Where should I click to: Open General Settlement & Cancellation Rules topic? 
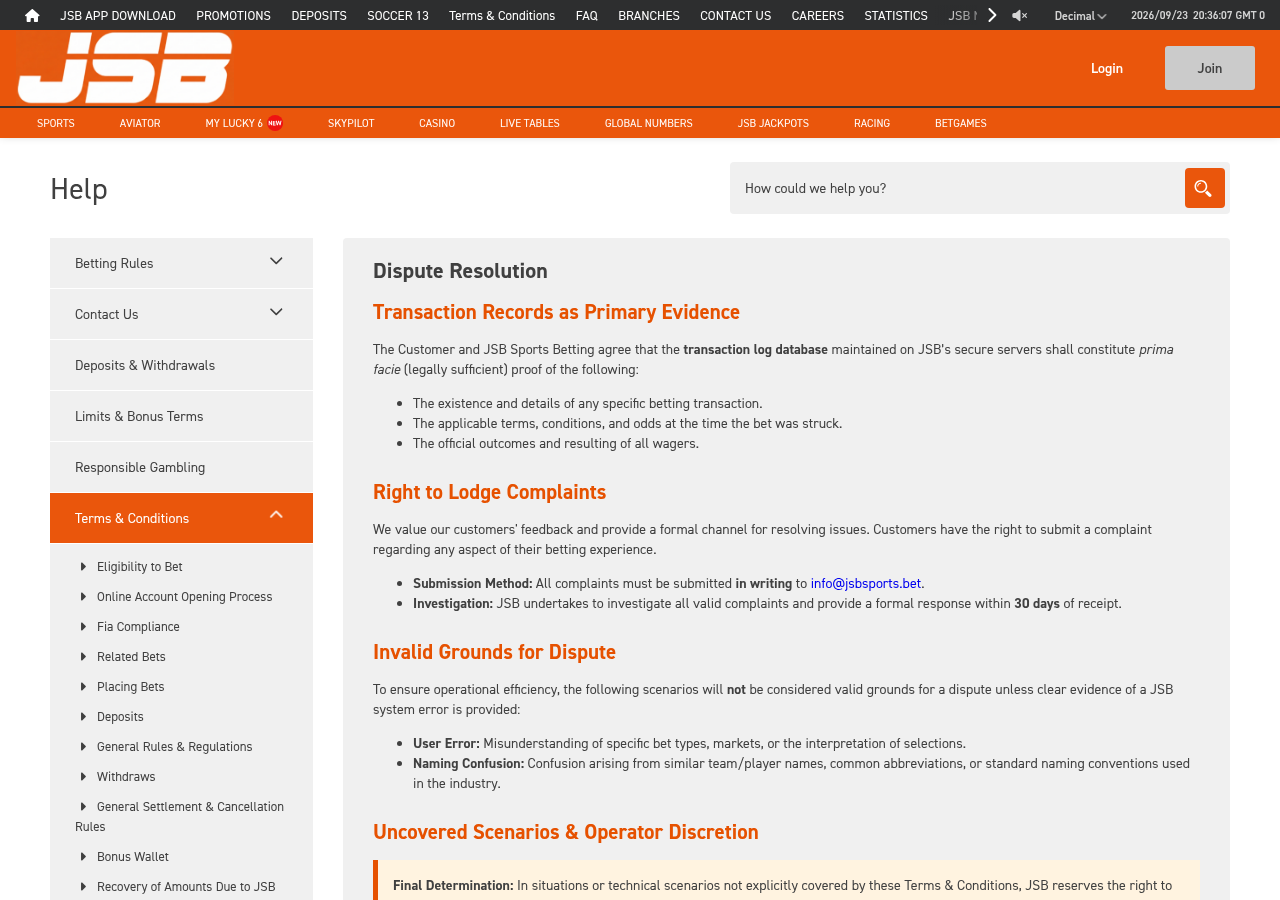click(x=180, y=816)
